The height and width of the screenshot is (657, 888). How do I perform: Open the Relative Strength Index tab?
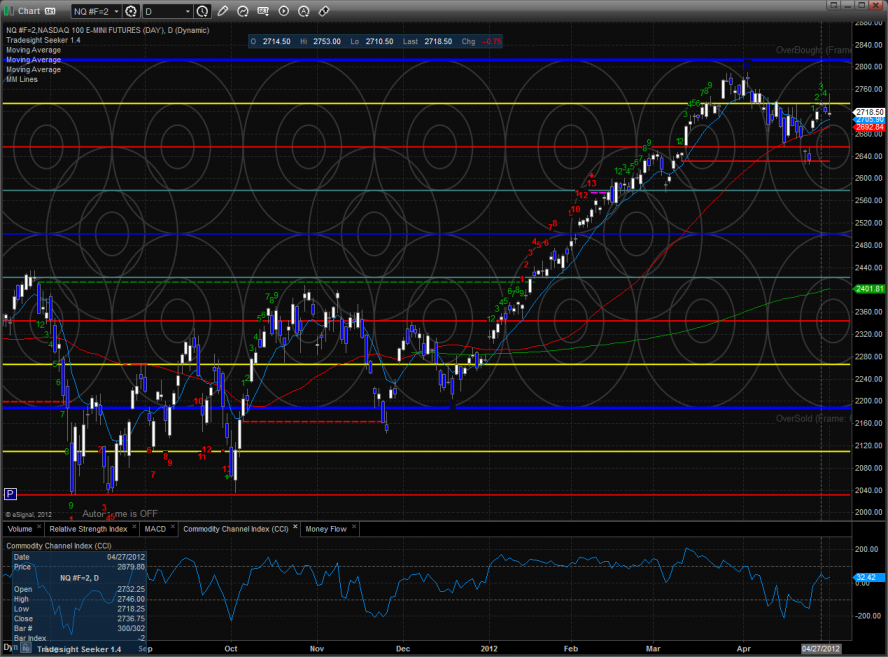click(x=87, y=528)
